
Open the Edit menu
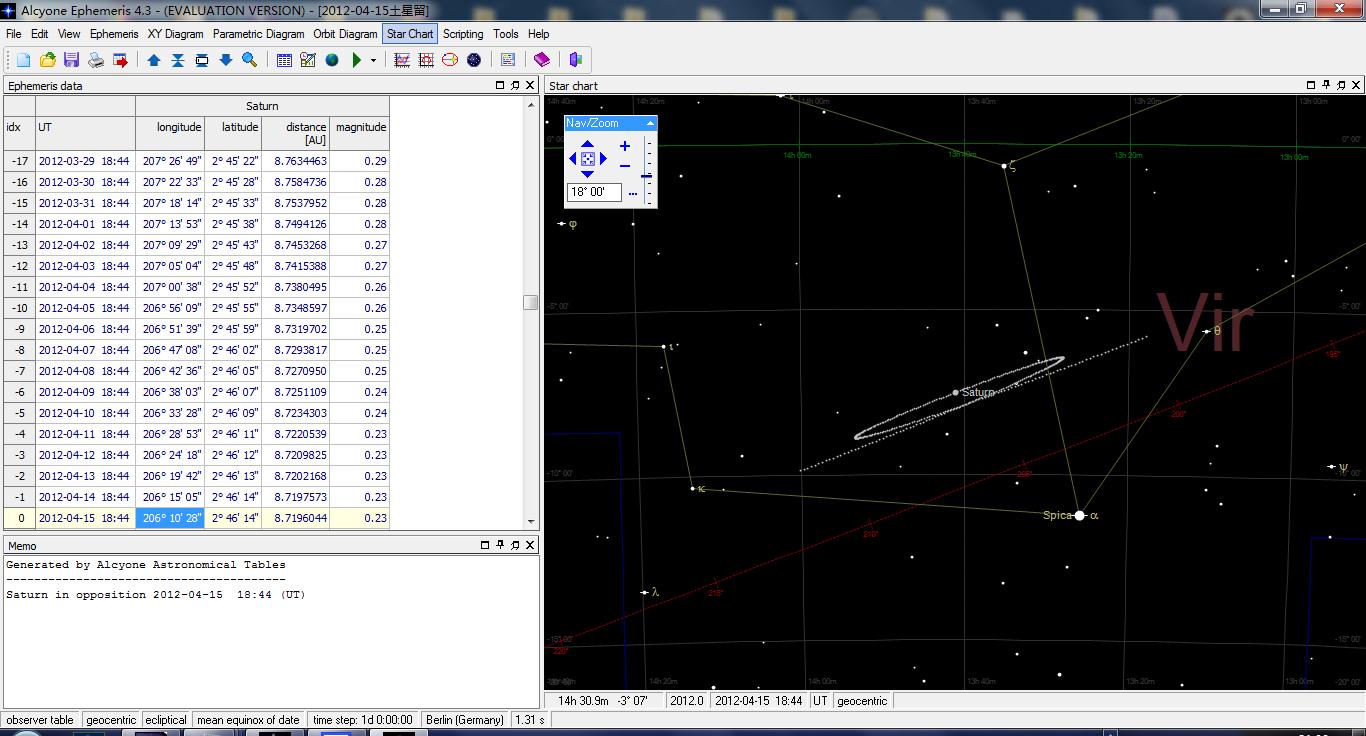click(40, 33)
